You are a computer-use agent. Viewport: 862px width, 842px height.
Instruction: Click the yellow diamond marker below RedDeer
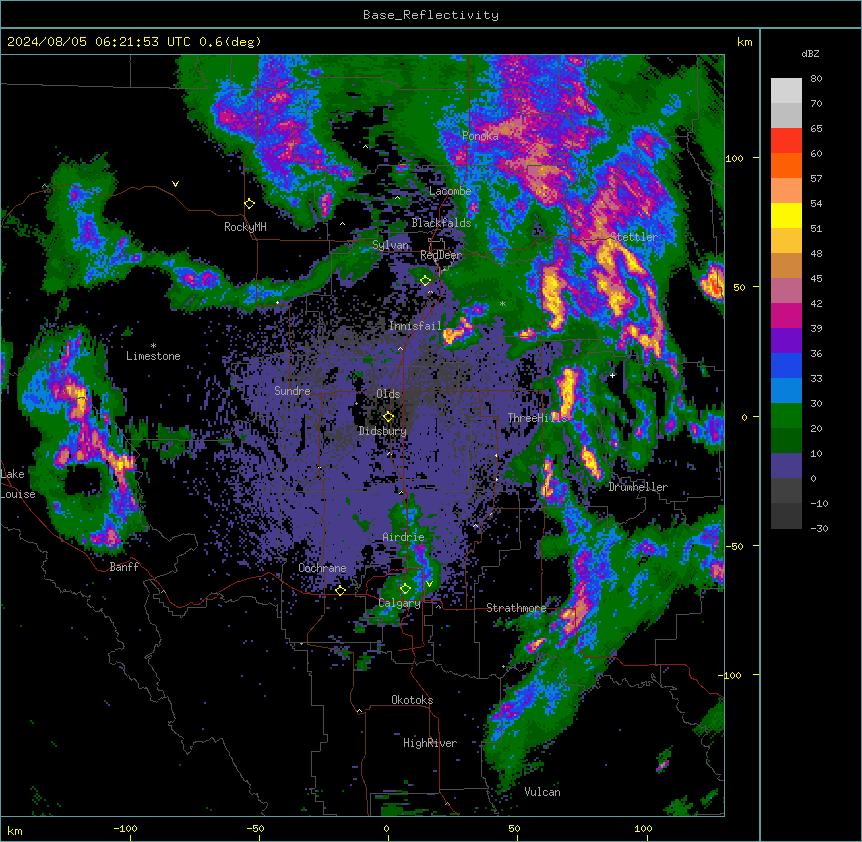pos(425,280)
